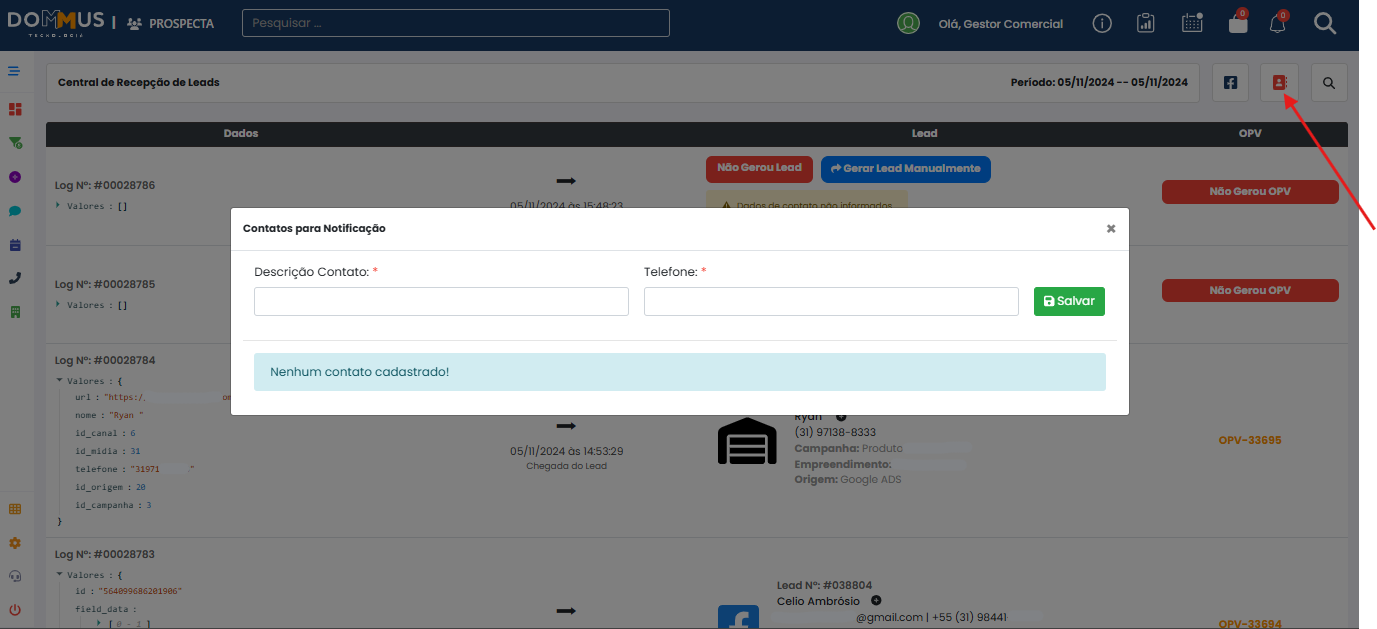Open the info circle icon in header
The height and width of the screenshot is (629, 1377).
[1102, 23]
